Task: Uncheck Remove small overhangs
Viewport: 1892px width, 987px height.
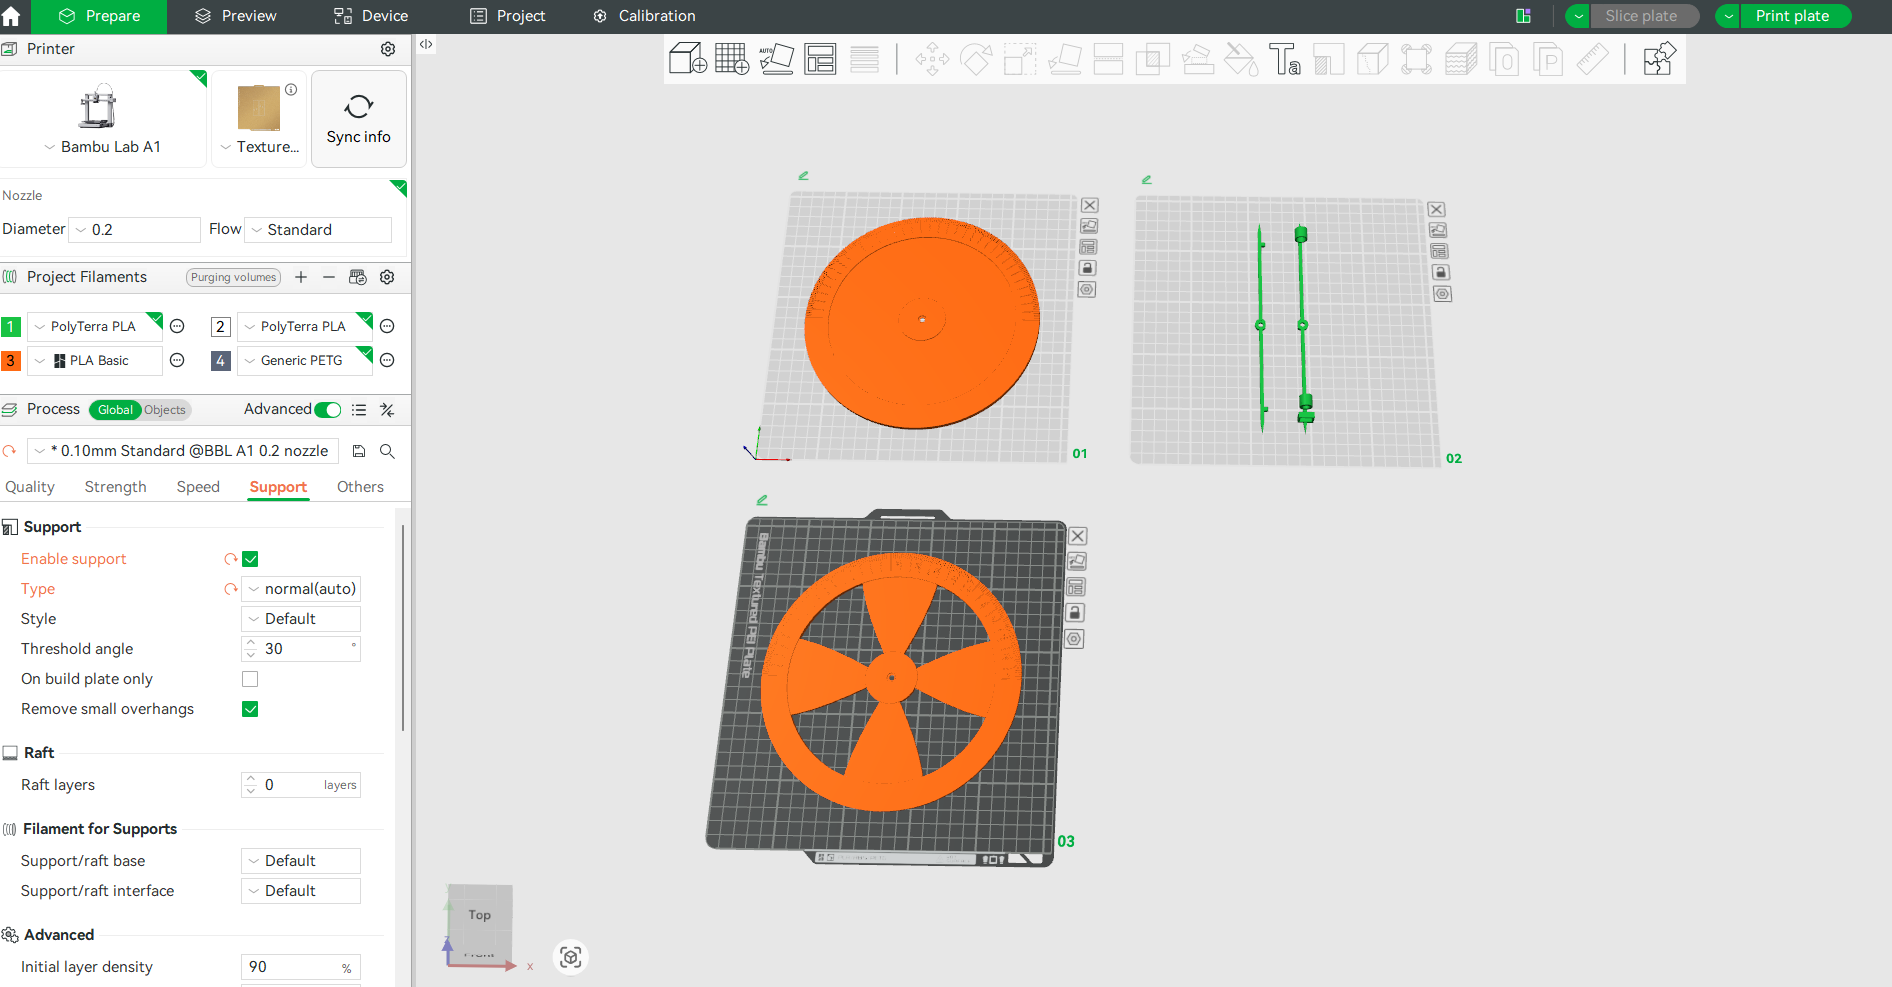Action: 250,709
